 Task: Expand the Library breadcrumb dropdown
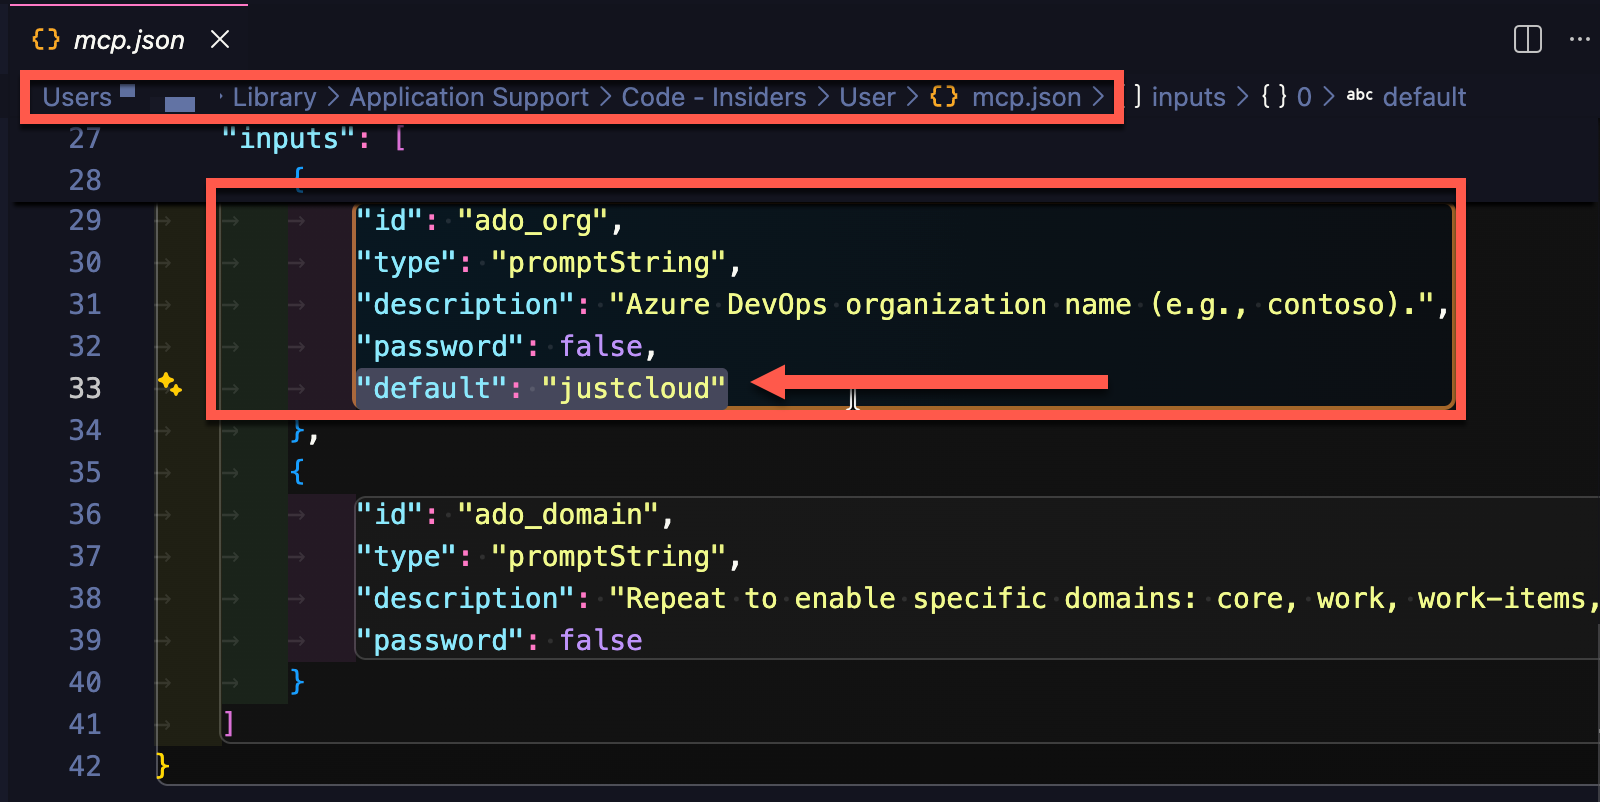(274, 97)
